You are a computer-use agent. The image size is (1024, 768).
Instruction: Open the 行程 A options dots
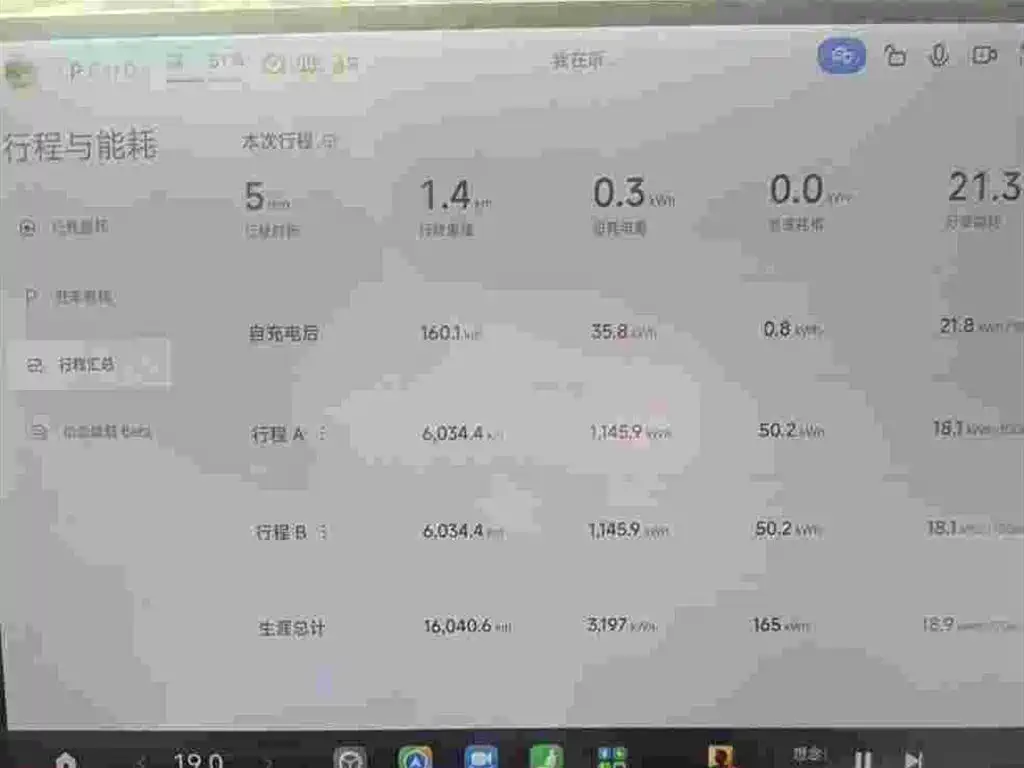click(322, 433)
